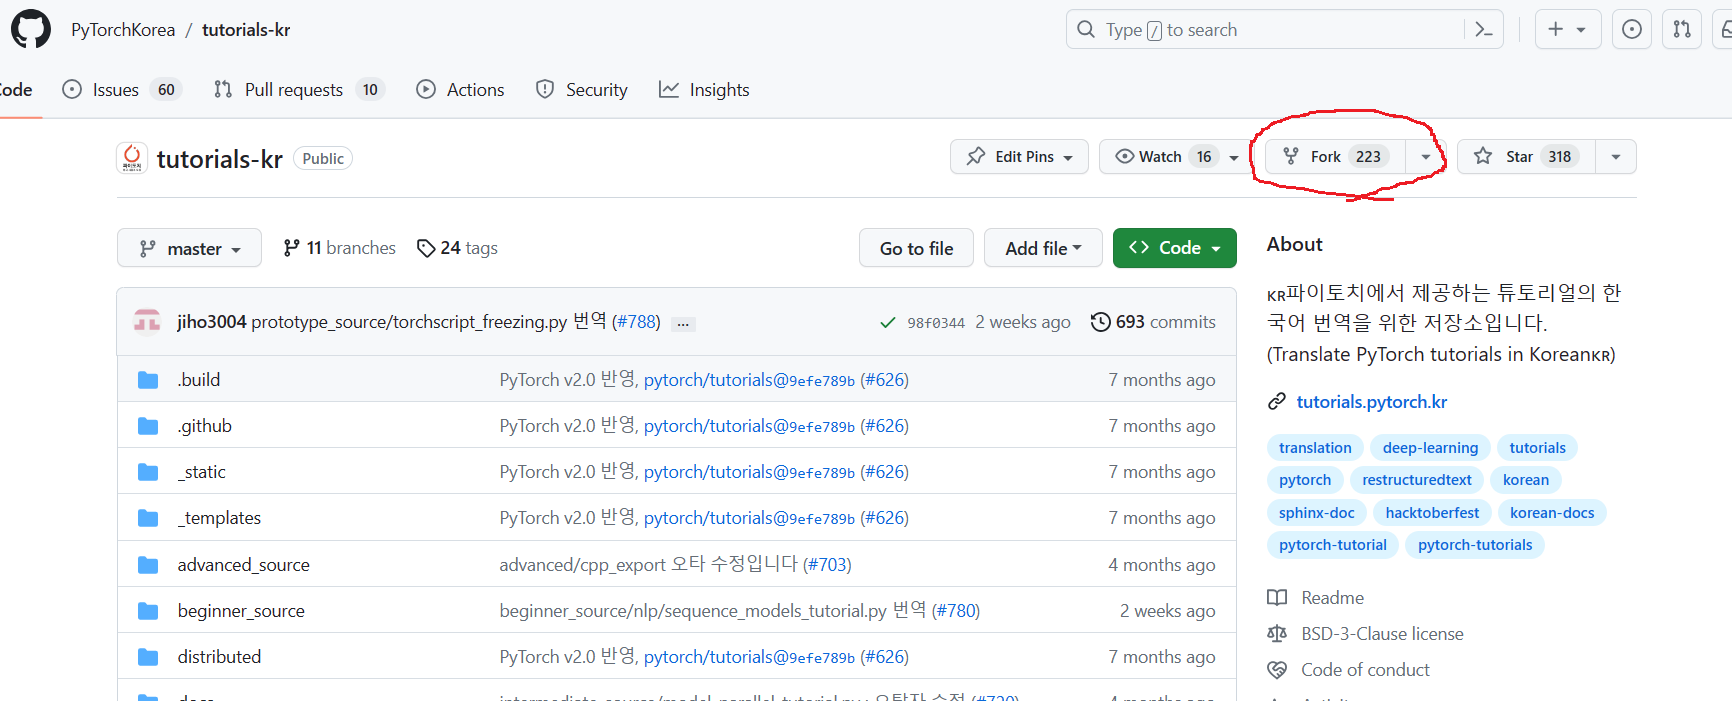This screenshot has width=1732, height=701.
Task: Switch to the Issues tab
Action: pyautogui.click(x=121, y=90)
